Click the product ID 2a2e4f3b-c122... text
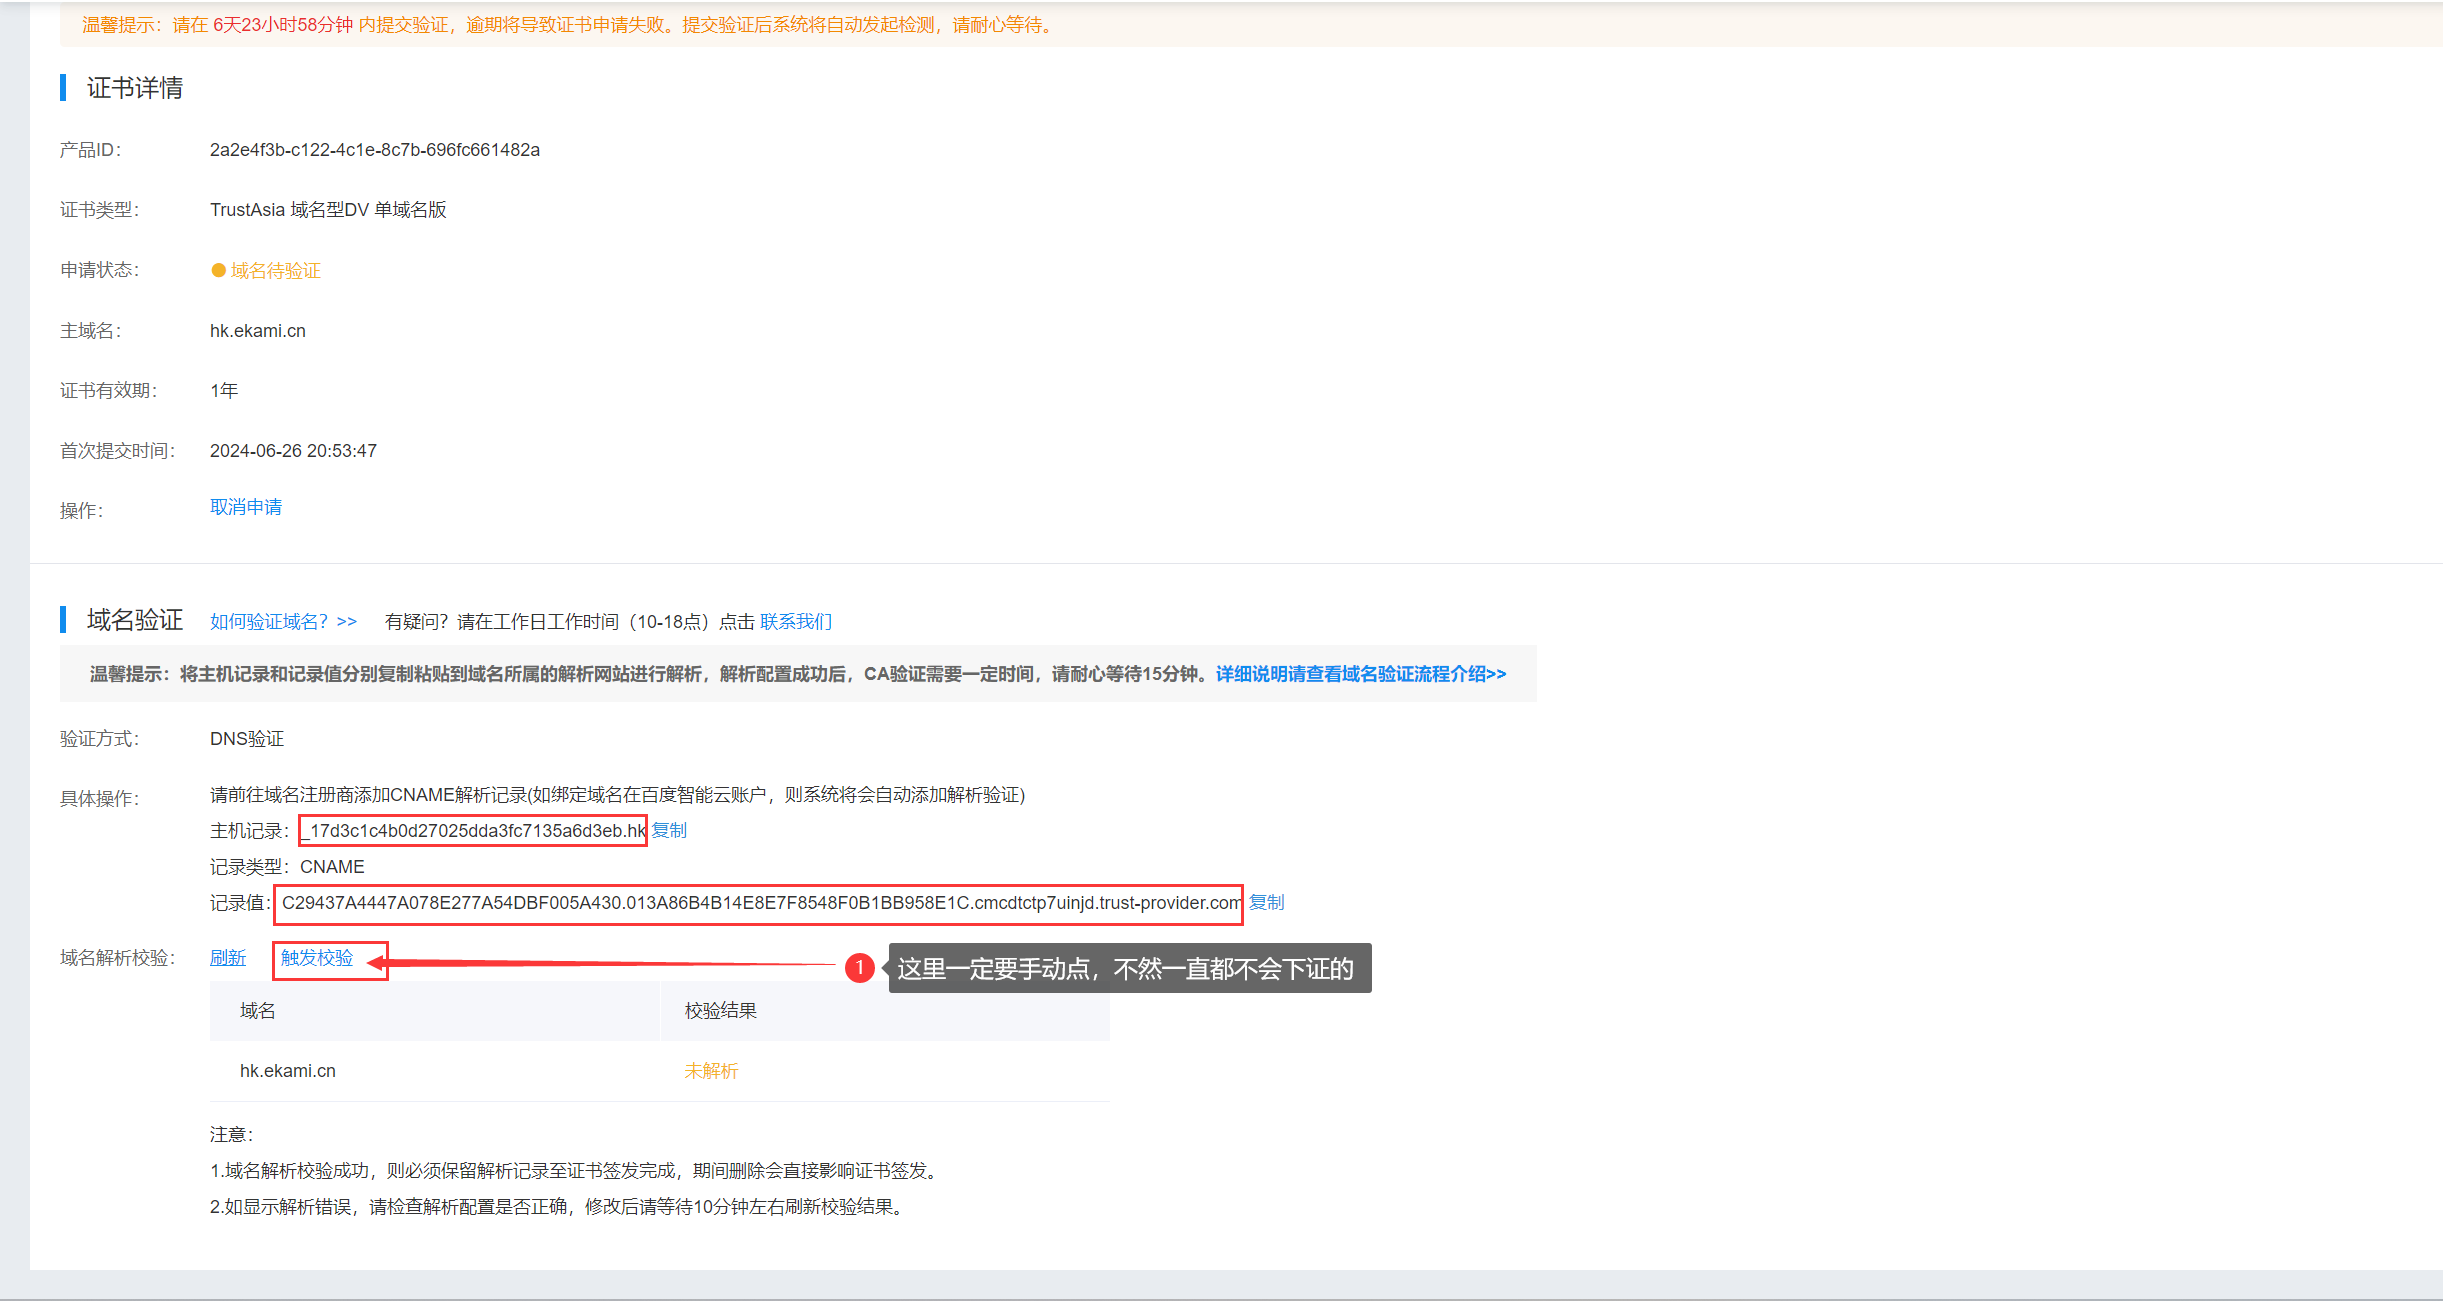2443x1301 pixels. [374, 150]
